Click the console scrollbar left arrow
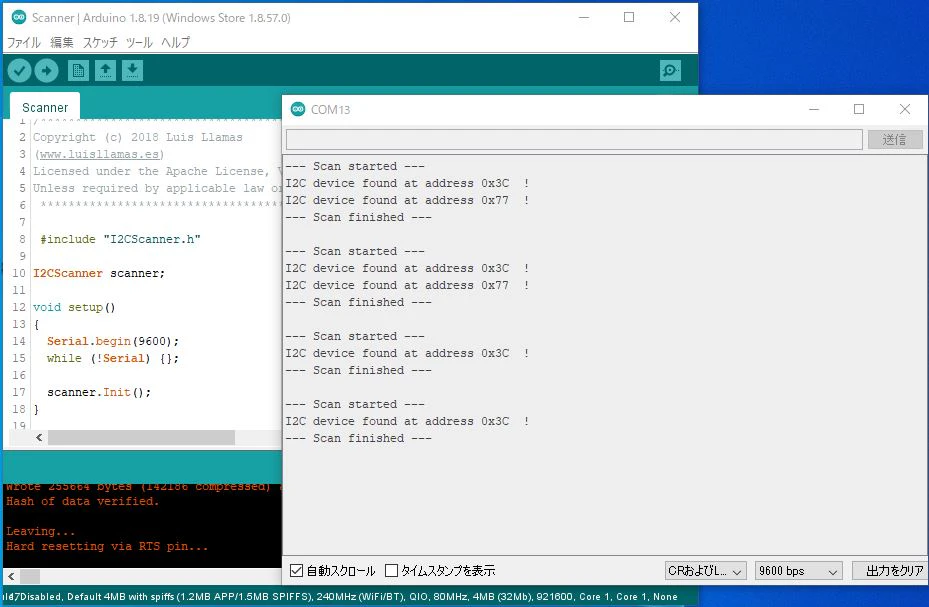The height and width of the screenshot is (607, 929). coord(11,576)
